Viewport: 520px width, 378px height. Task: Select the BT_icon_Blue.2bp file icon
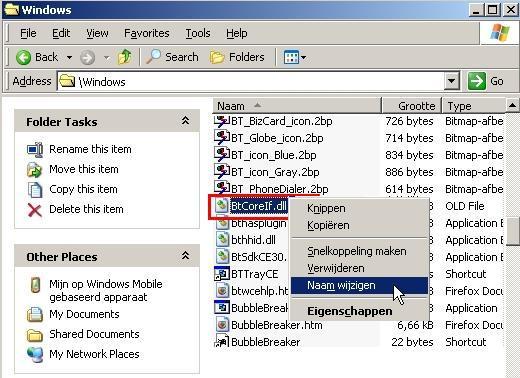222,155
